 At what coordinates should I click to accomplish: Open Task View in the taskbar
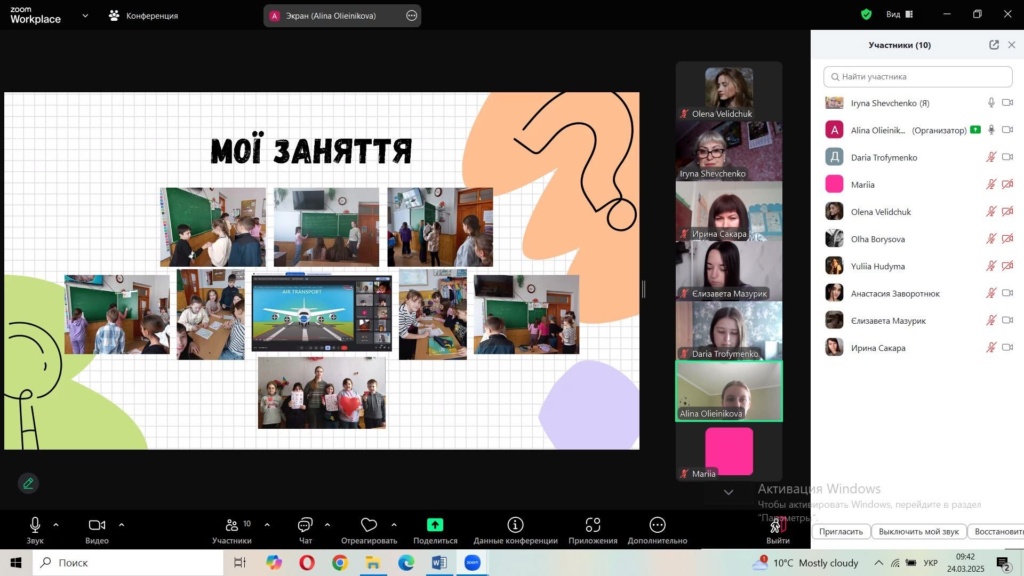click(240, 562)
